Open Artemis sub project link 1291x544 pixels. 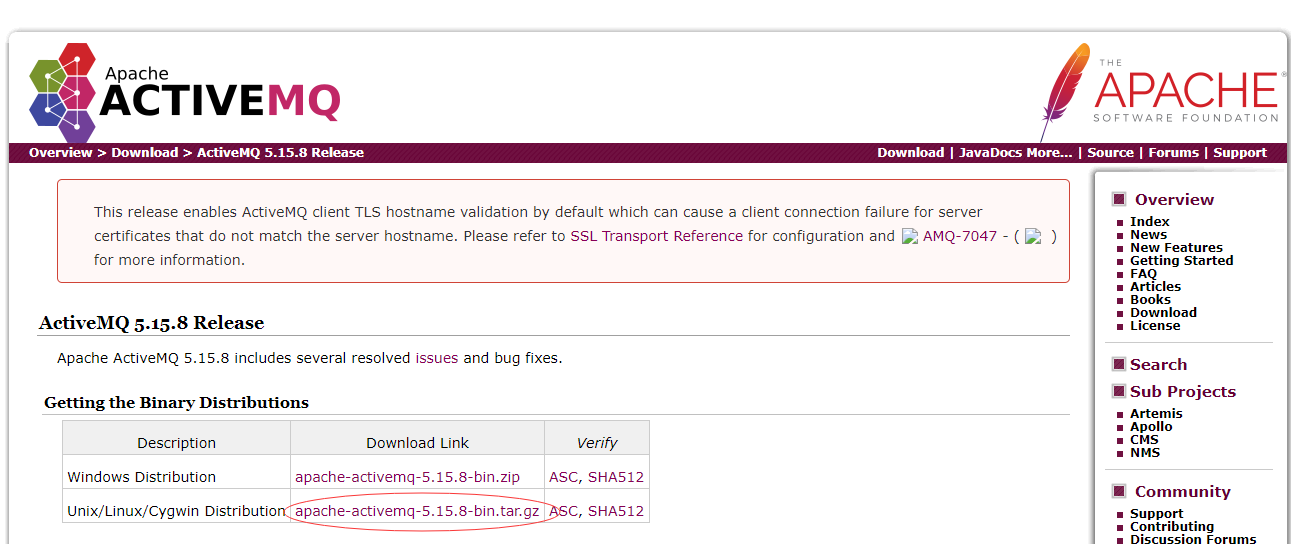[1156, 414]
